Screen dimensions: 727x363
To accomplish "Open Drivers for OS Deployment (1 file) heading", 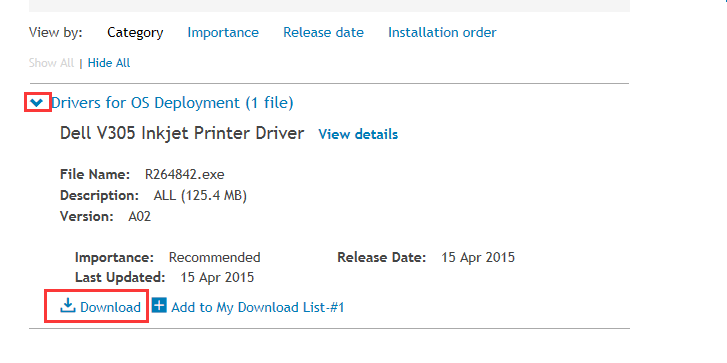I will [172, 102].
